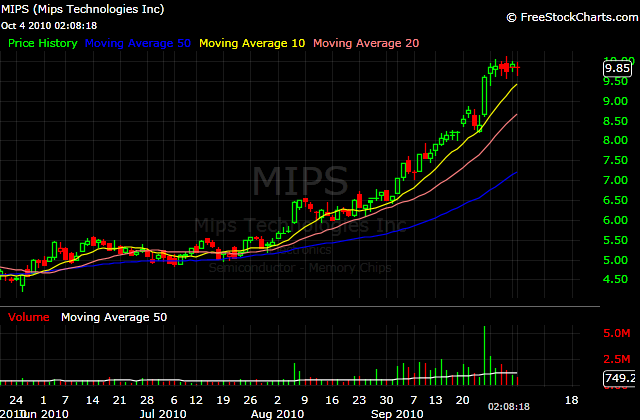Image resolution: width=640 pixels, height=420 pixels.
Task: Click the date label 19 on the axis
Action: click(223, 400)
